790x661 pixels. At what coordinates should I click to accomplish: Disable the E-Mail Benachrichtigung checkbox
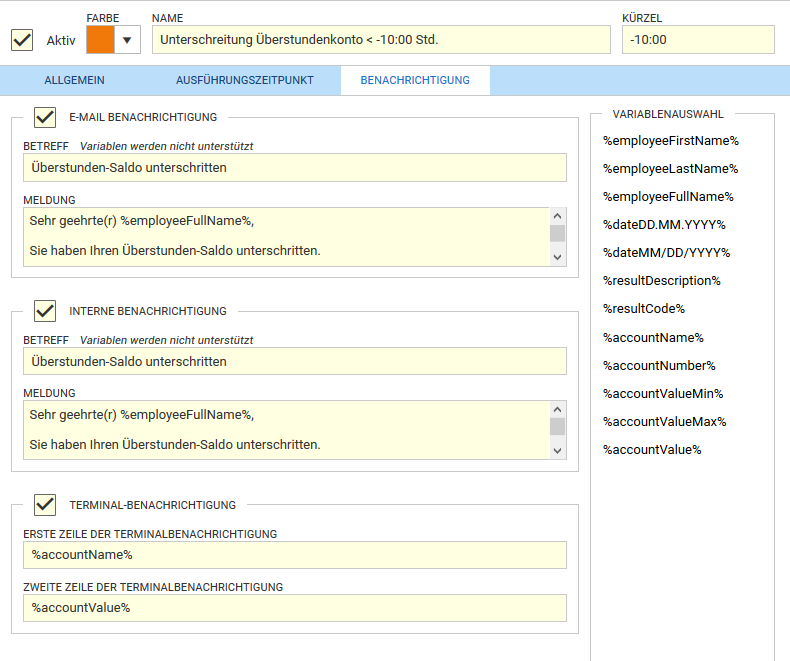(45, 117)
